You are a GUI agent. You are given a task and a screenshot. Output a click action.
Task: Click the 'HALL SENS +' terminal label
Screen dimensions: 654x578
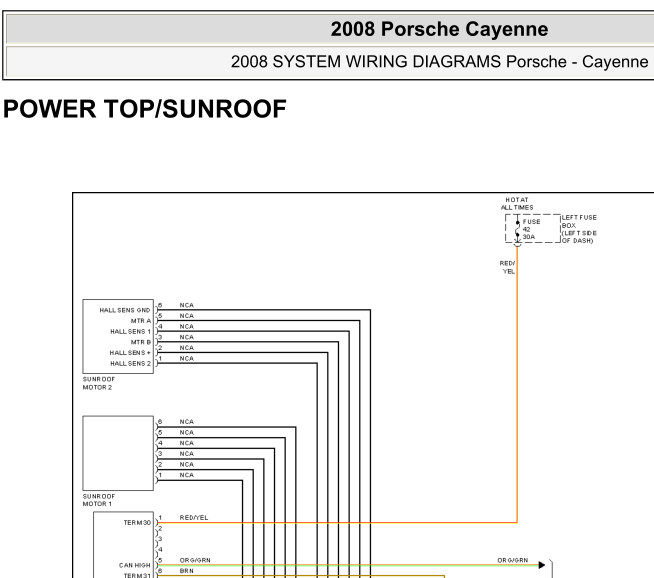tap(130, 353)
